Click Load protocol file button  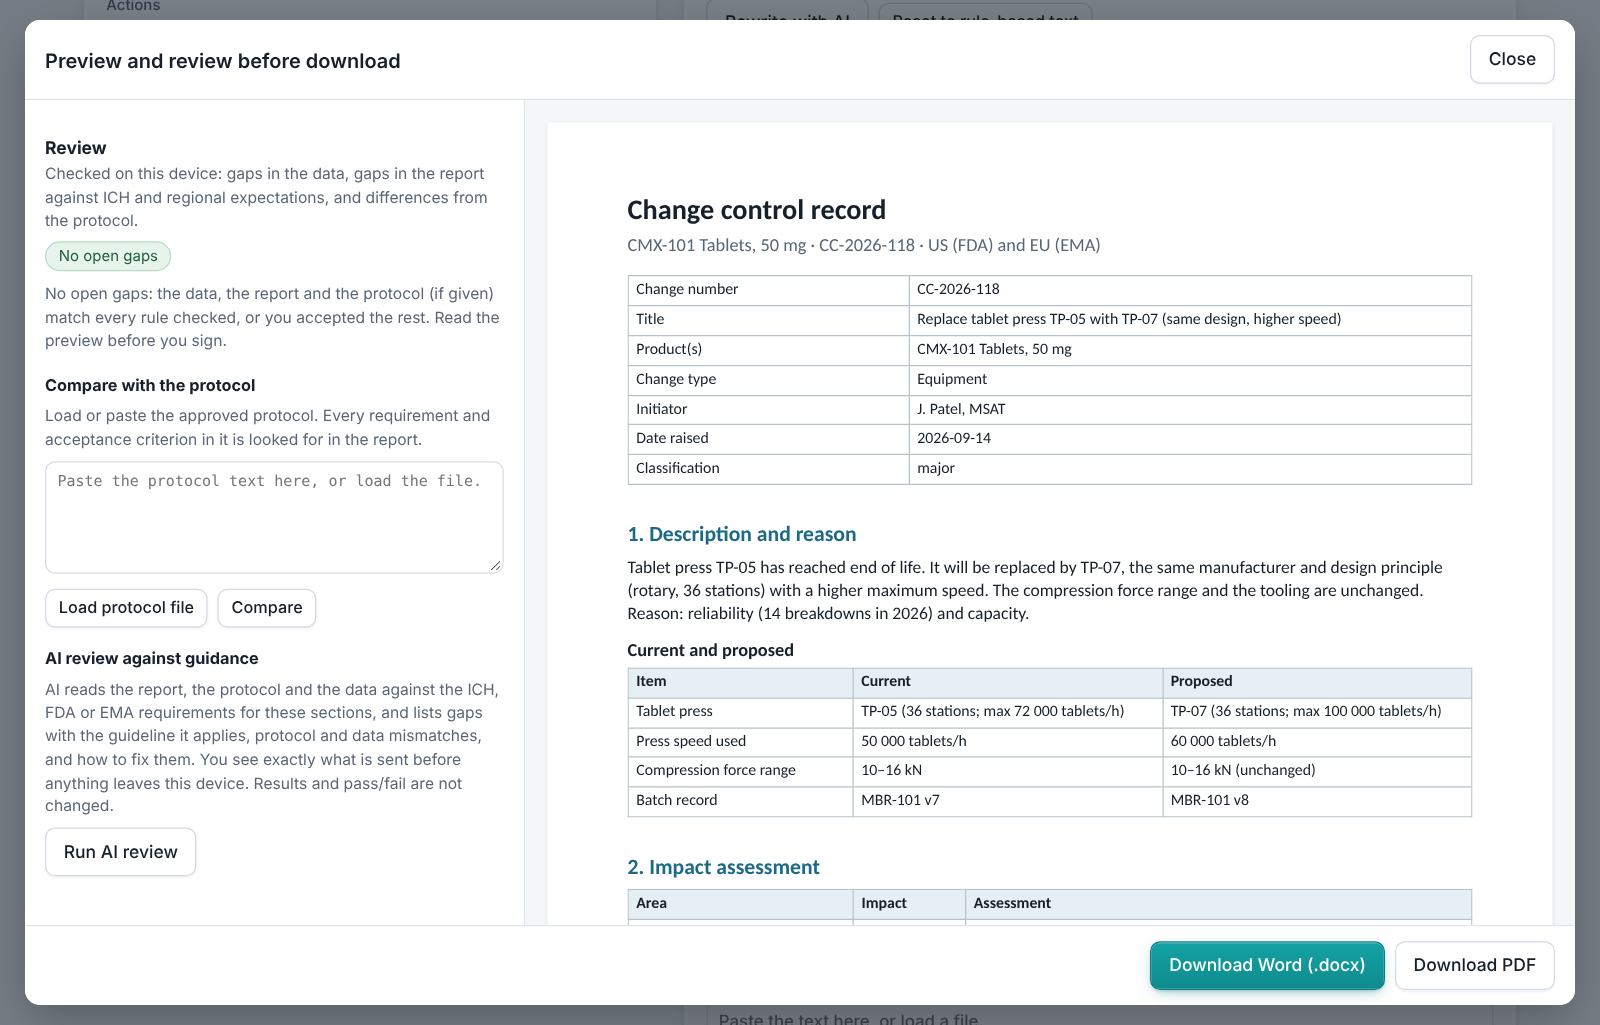[x=126, y=608]
